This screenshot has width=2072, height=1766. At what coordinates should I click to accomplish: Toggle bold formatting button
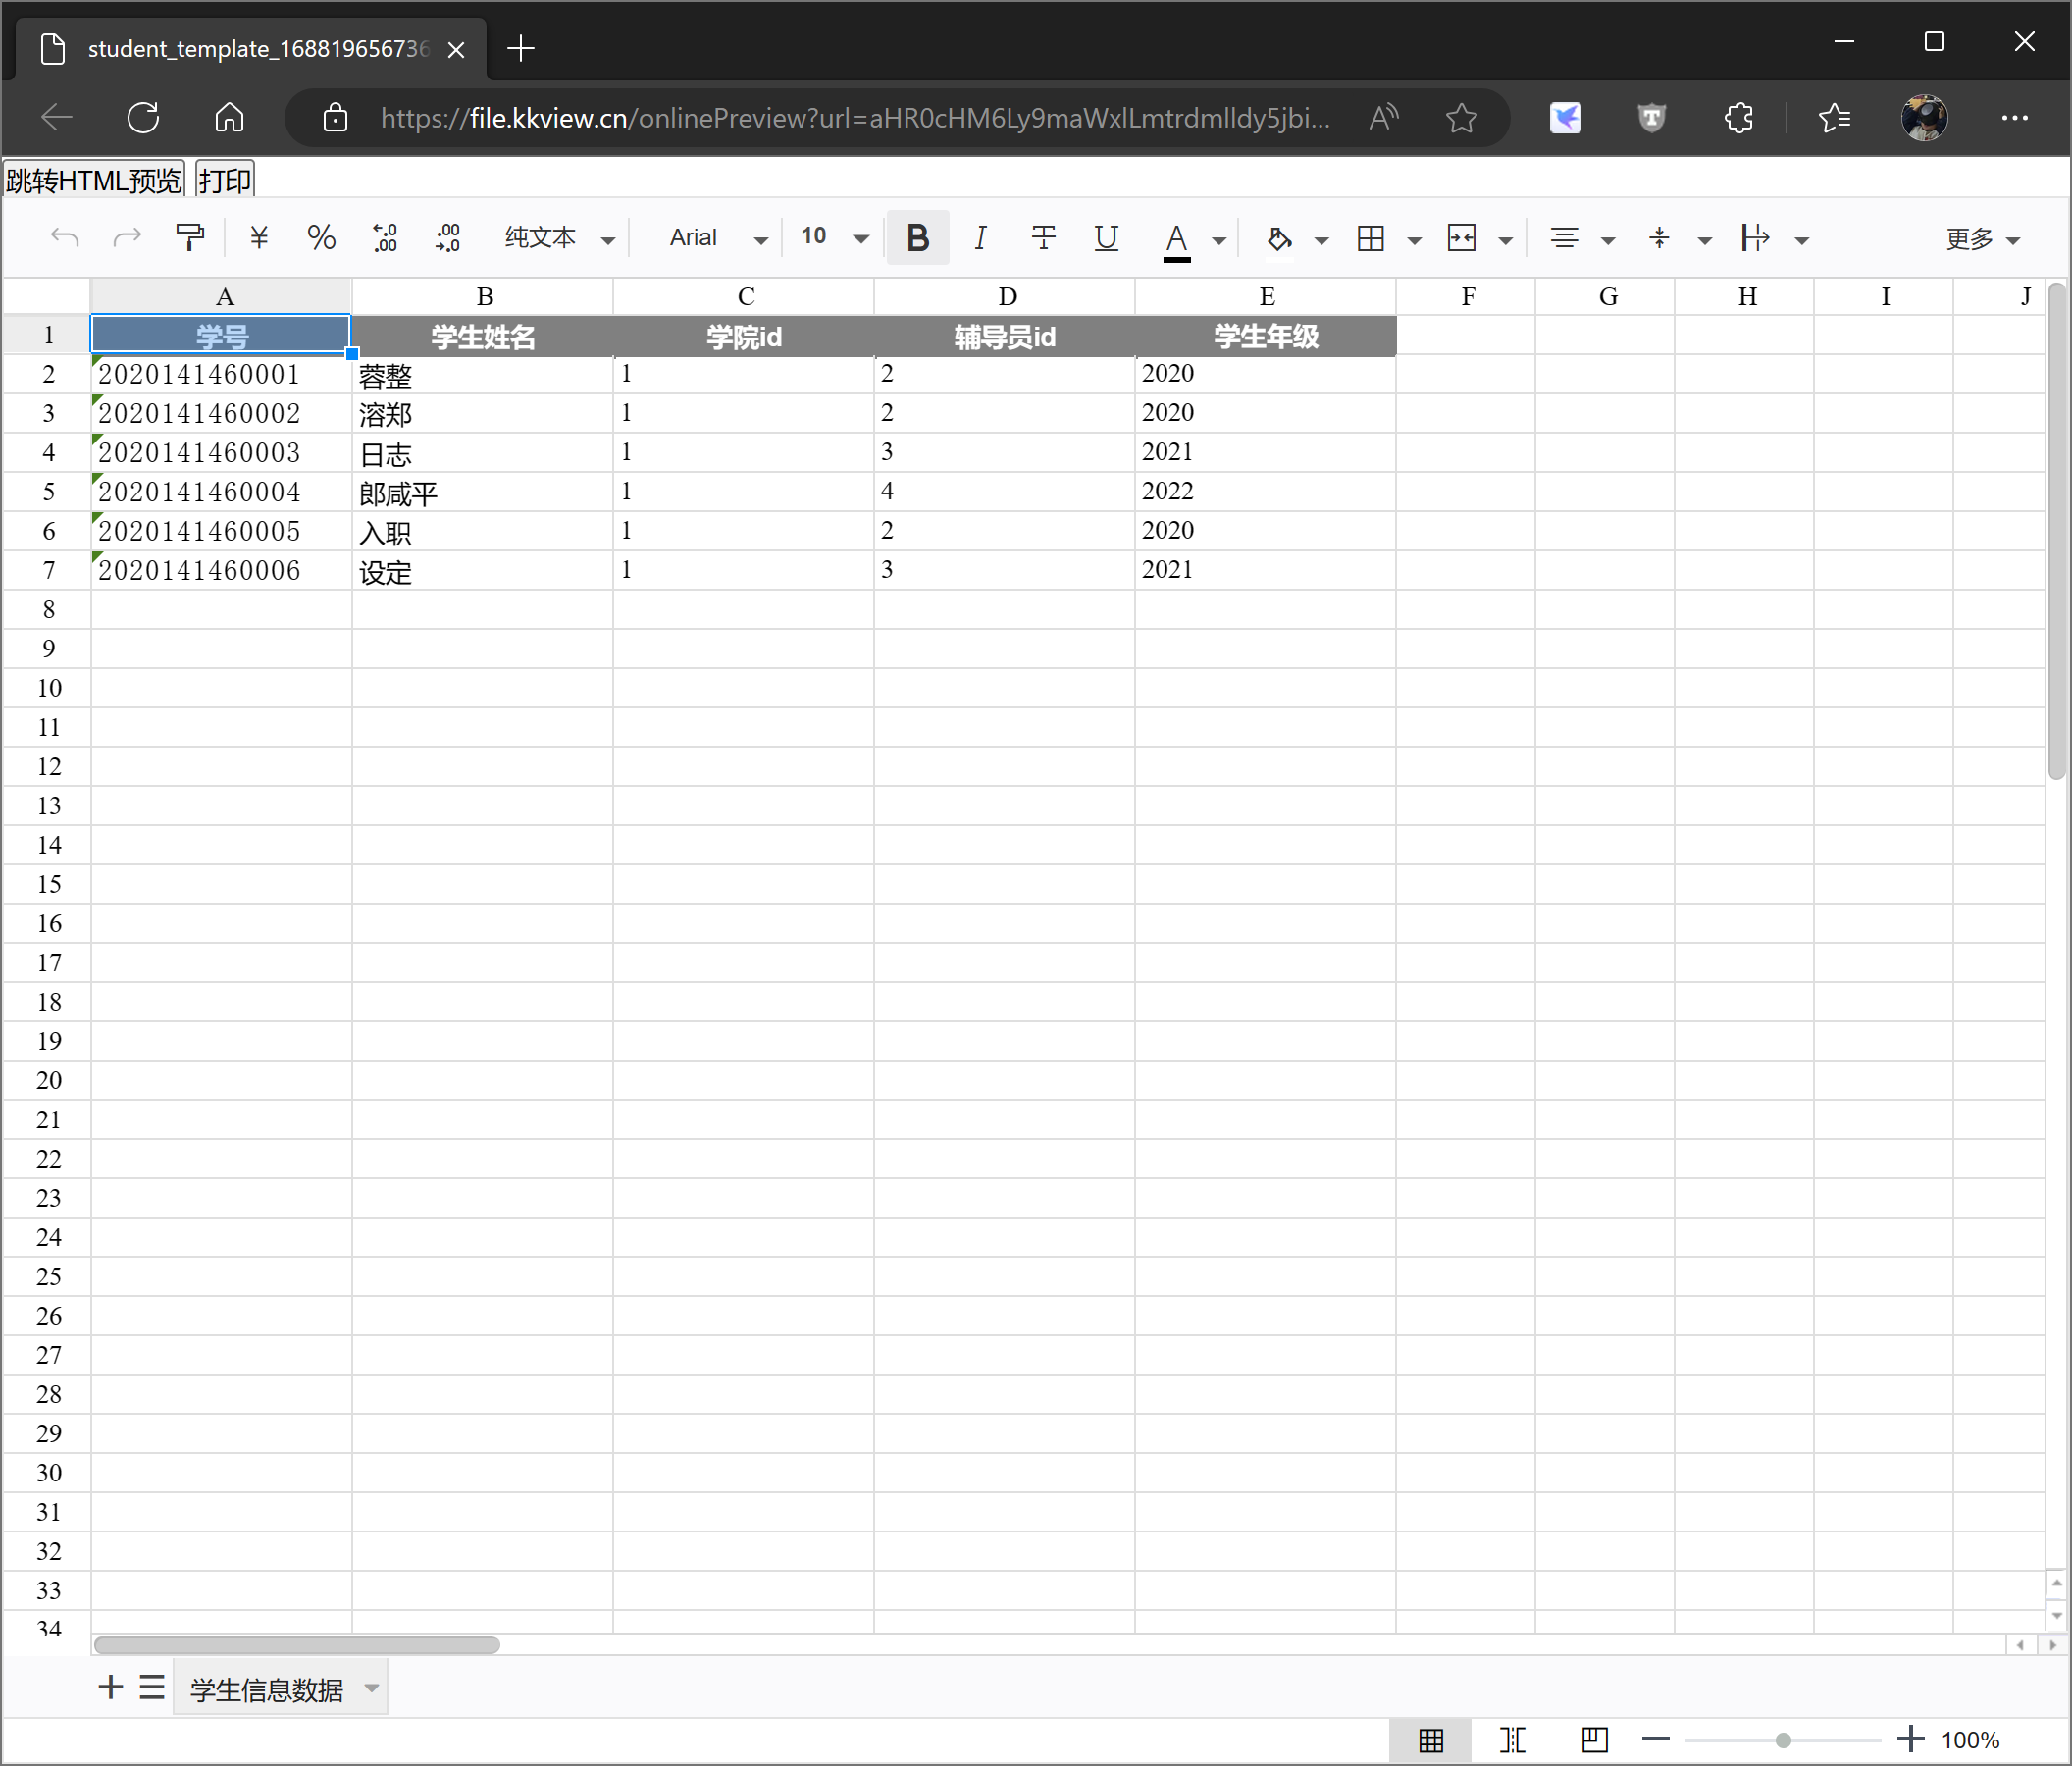917,238
